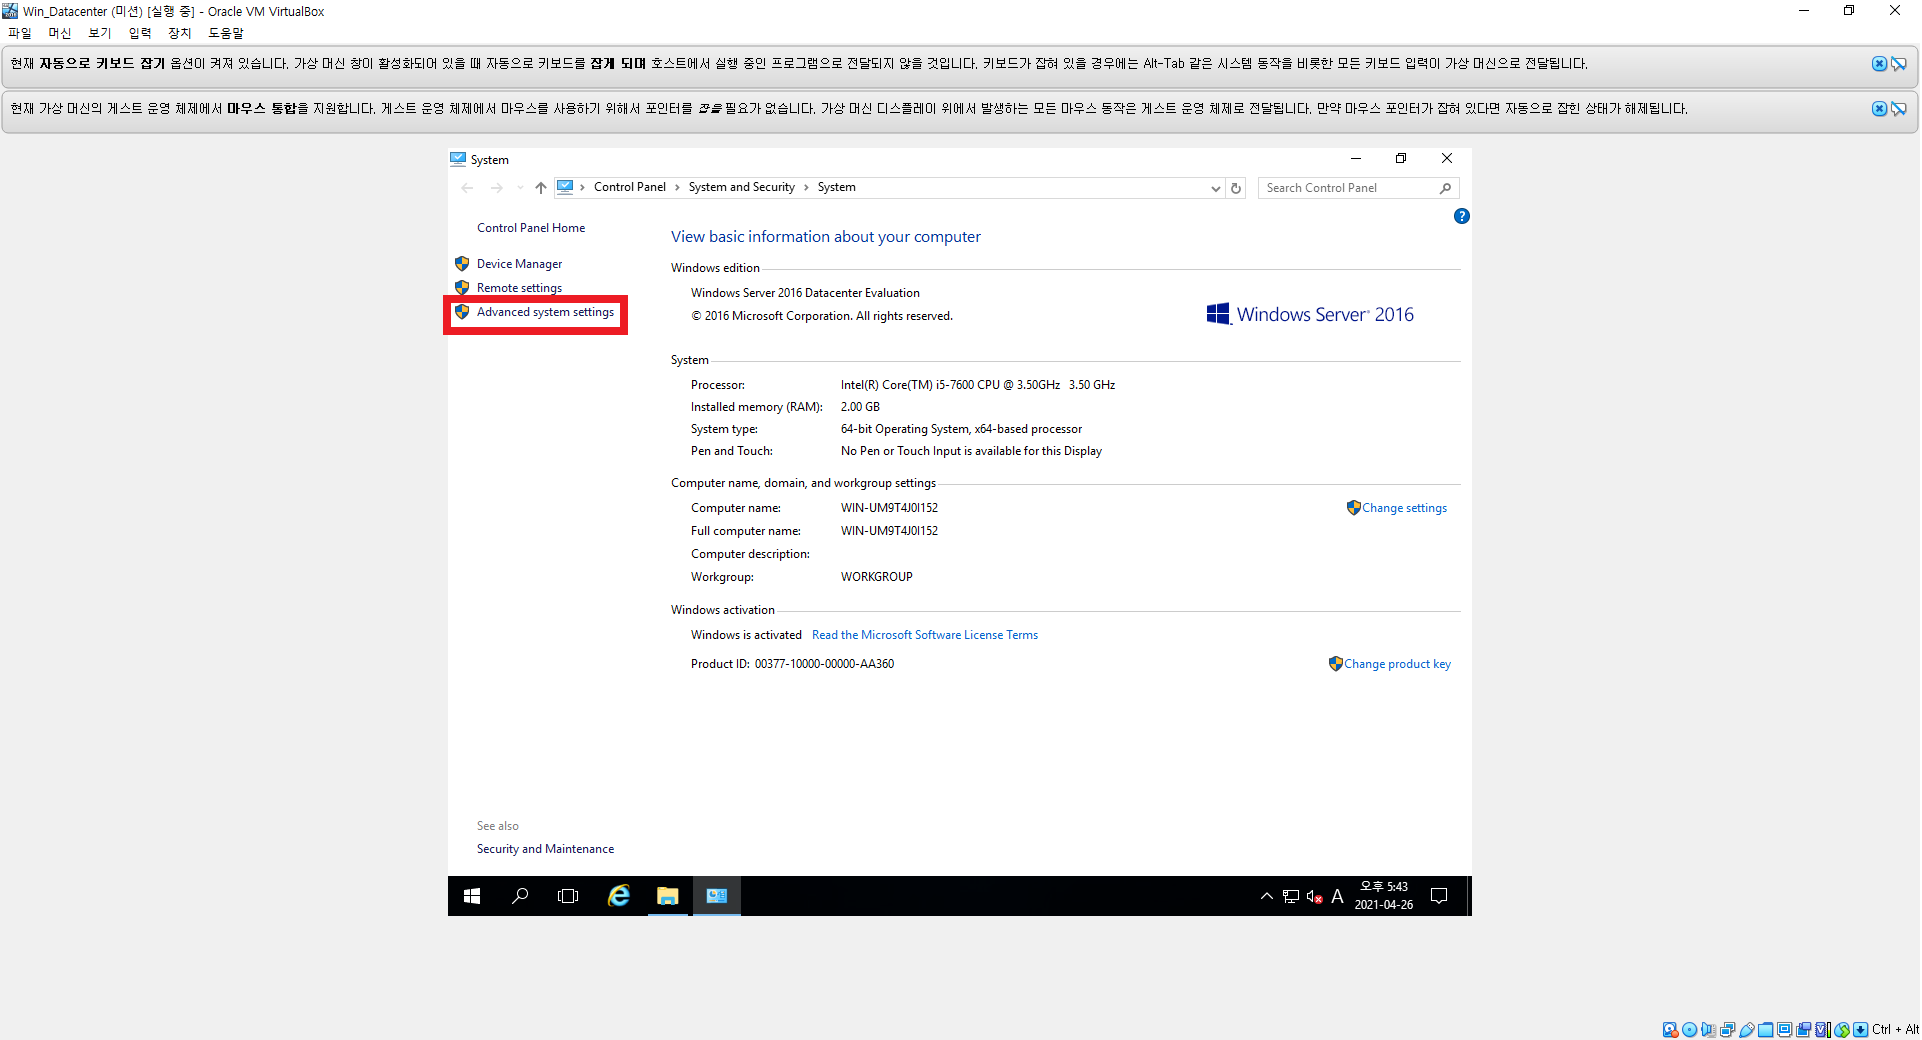The width and height of the screenshot is (1922, 1040).
Task: Click the display indicator in VirtualBox status bar
Action: click(1784, 1029)
